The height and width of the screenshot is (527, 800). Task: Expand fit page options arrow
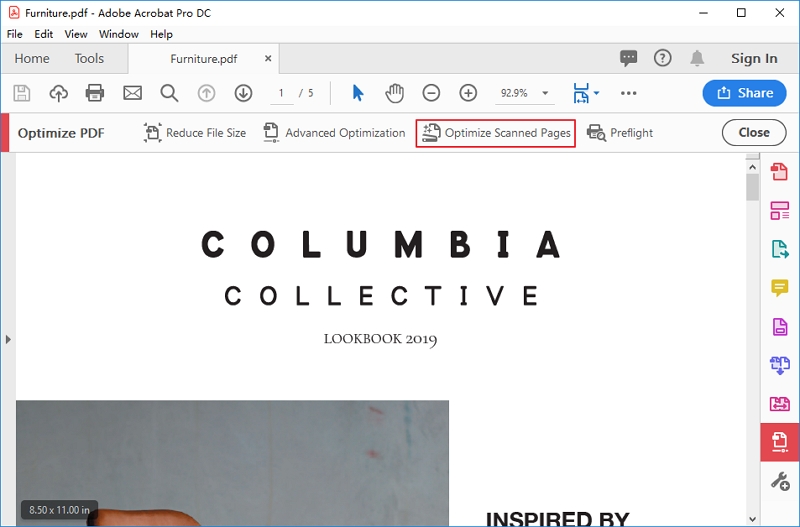point(596,93)
